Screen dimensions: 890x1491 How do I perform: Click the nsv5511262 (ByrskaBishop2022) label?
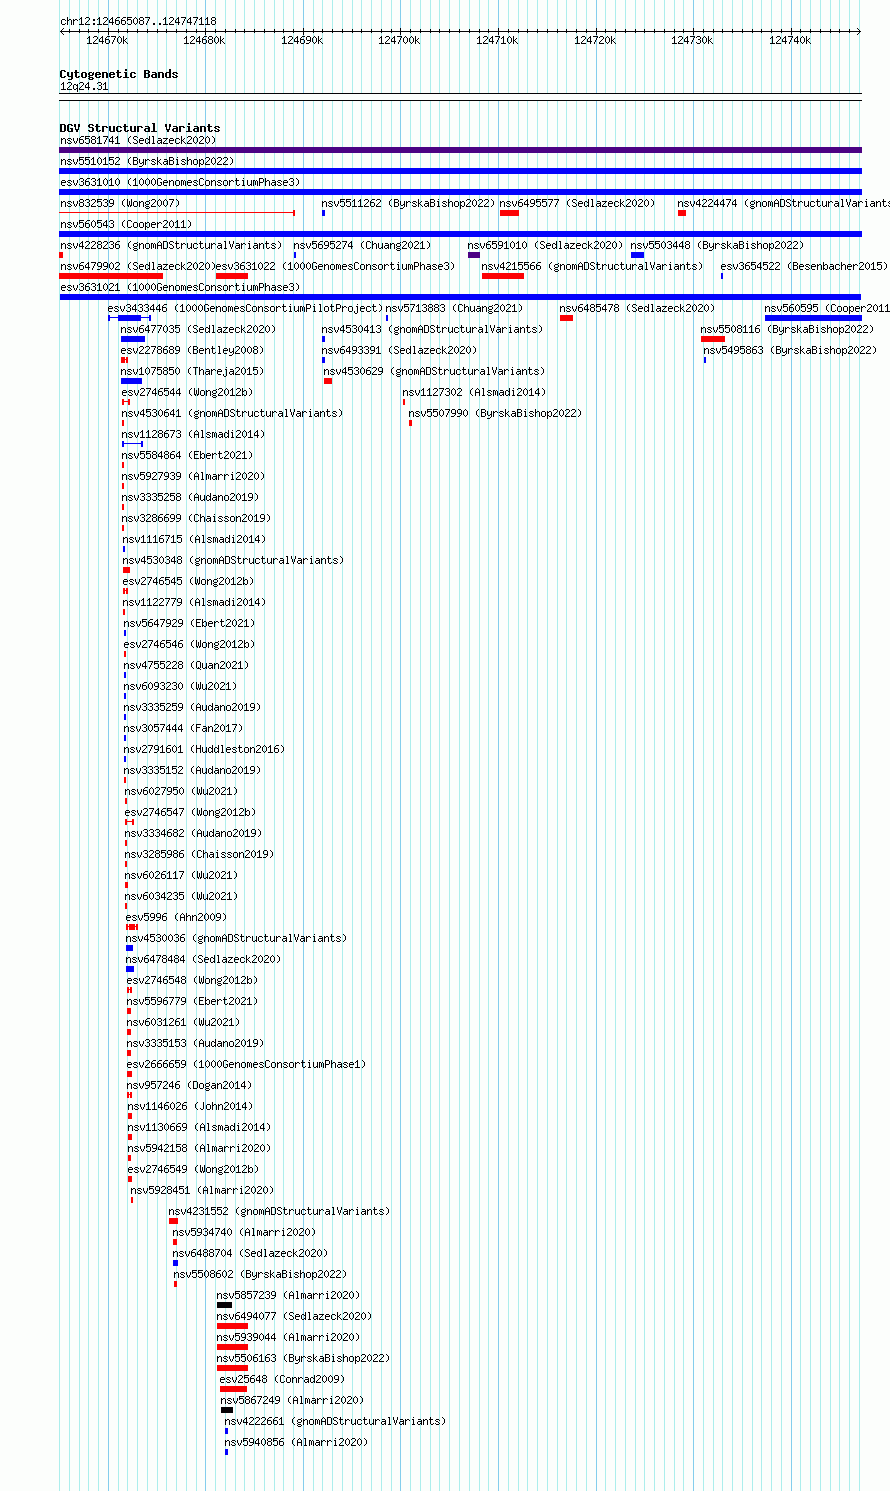[408, 203]
